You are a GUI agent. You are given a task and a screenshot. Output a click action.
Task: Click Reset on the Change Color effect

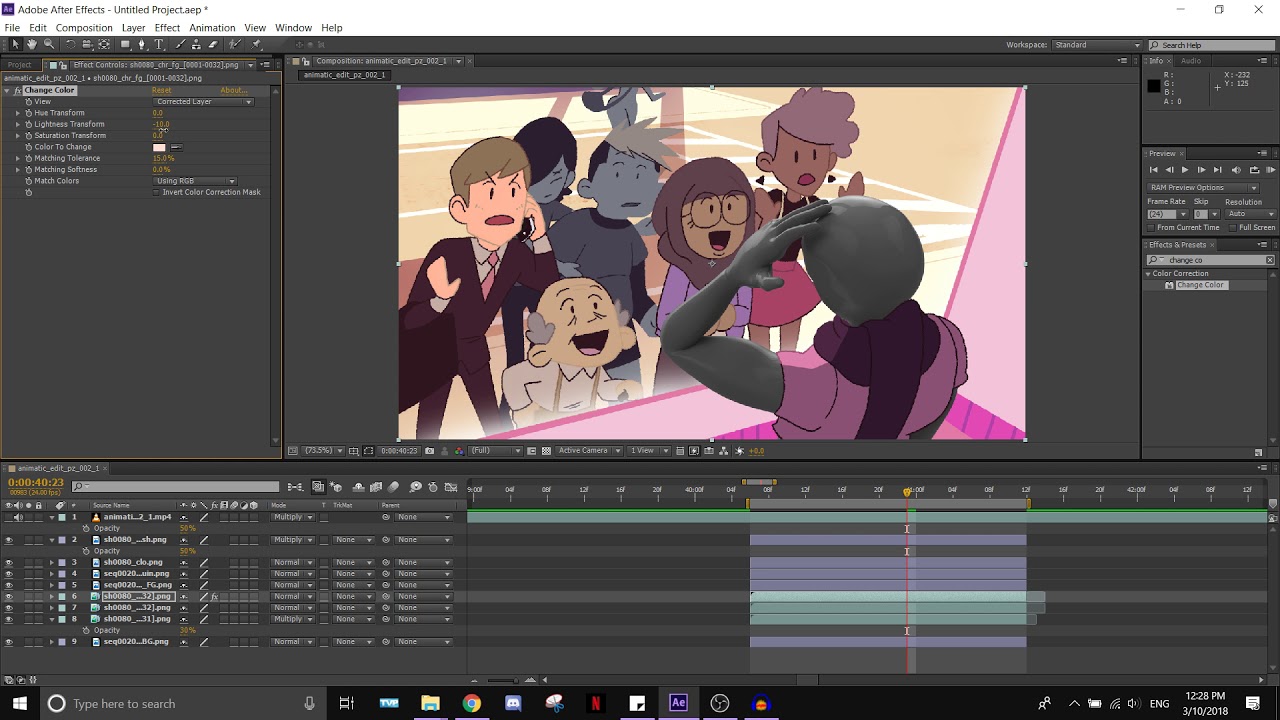pos(161,90)
